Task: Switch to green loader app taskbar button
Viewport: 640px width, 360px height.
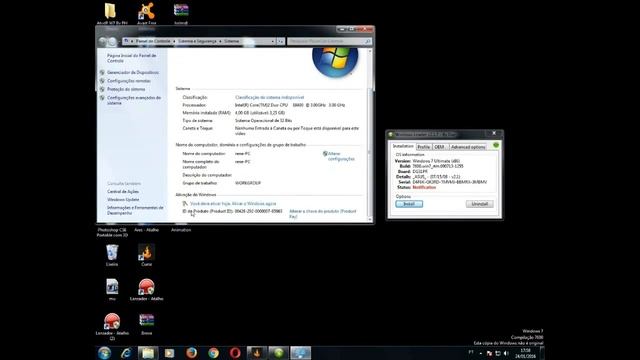Action: (279, 353)
